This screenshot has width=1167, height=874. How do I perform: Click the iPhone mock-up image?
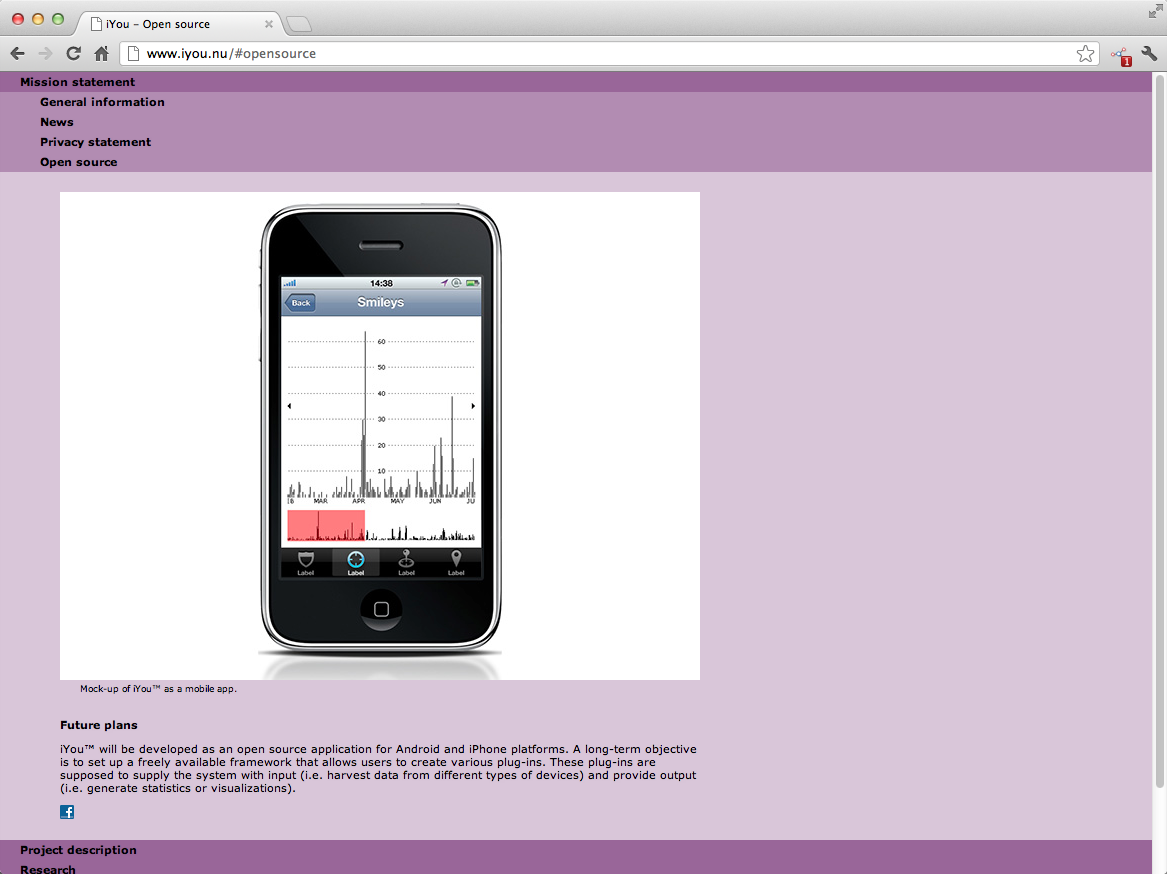pos(380,436)
